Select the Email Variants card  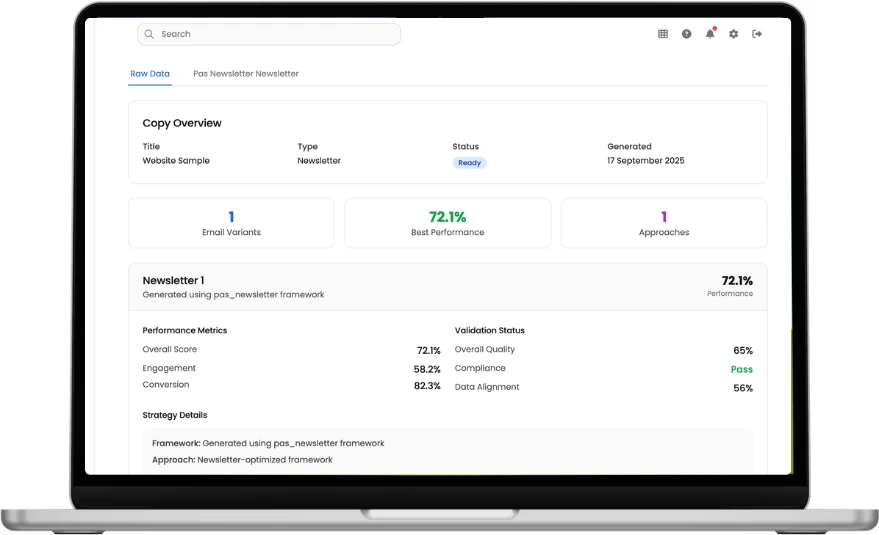click(231, 223)
